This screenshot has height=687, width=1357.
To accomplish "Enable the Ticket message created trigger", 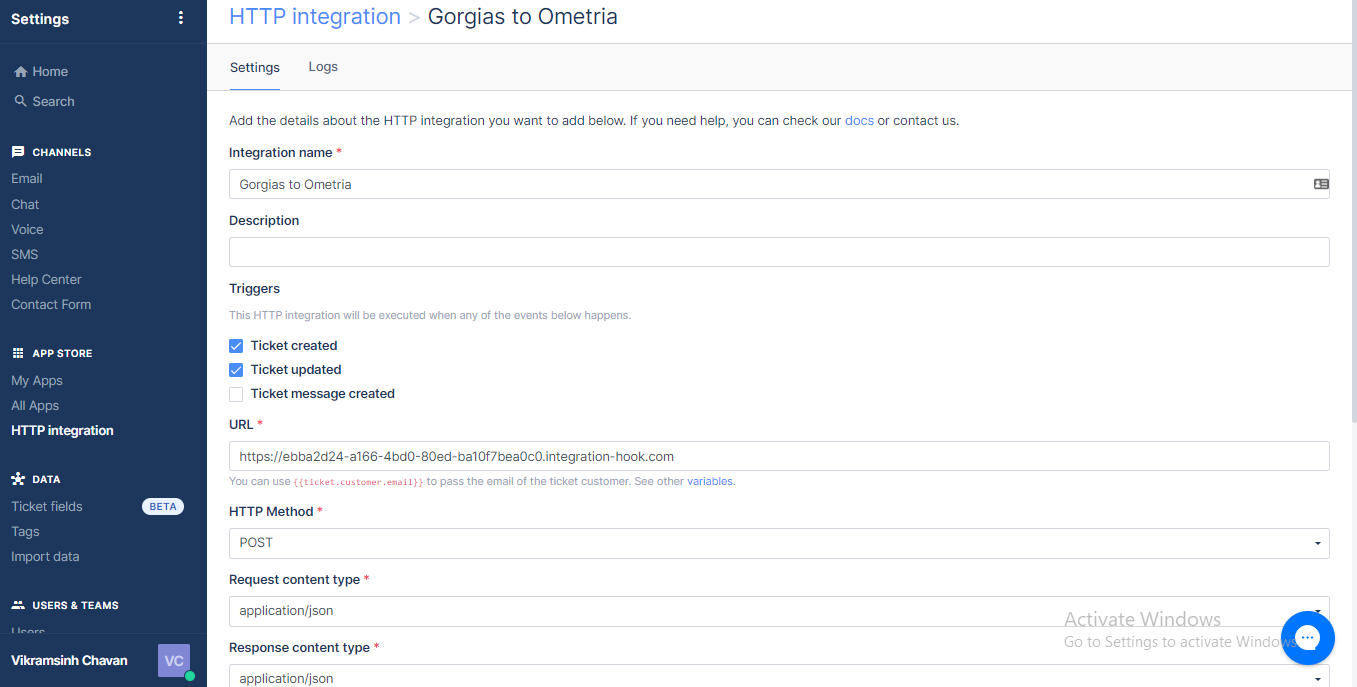I will coord(236,394).
